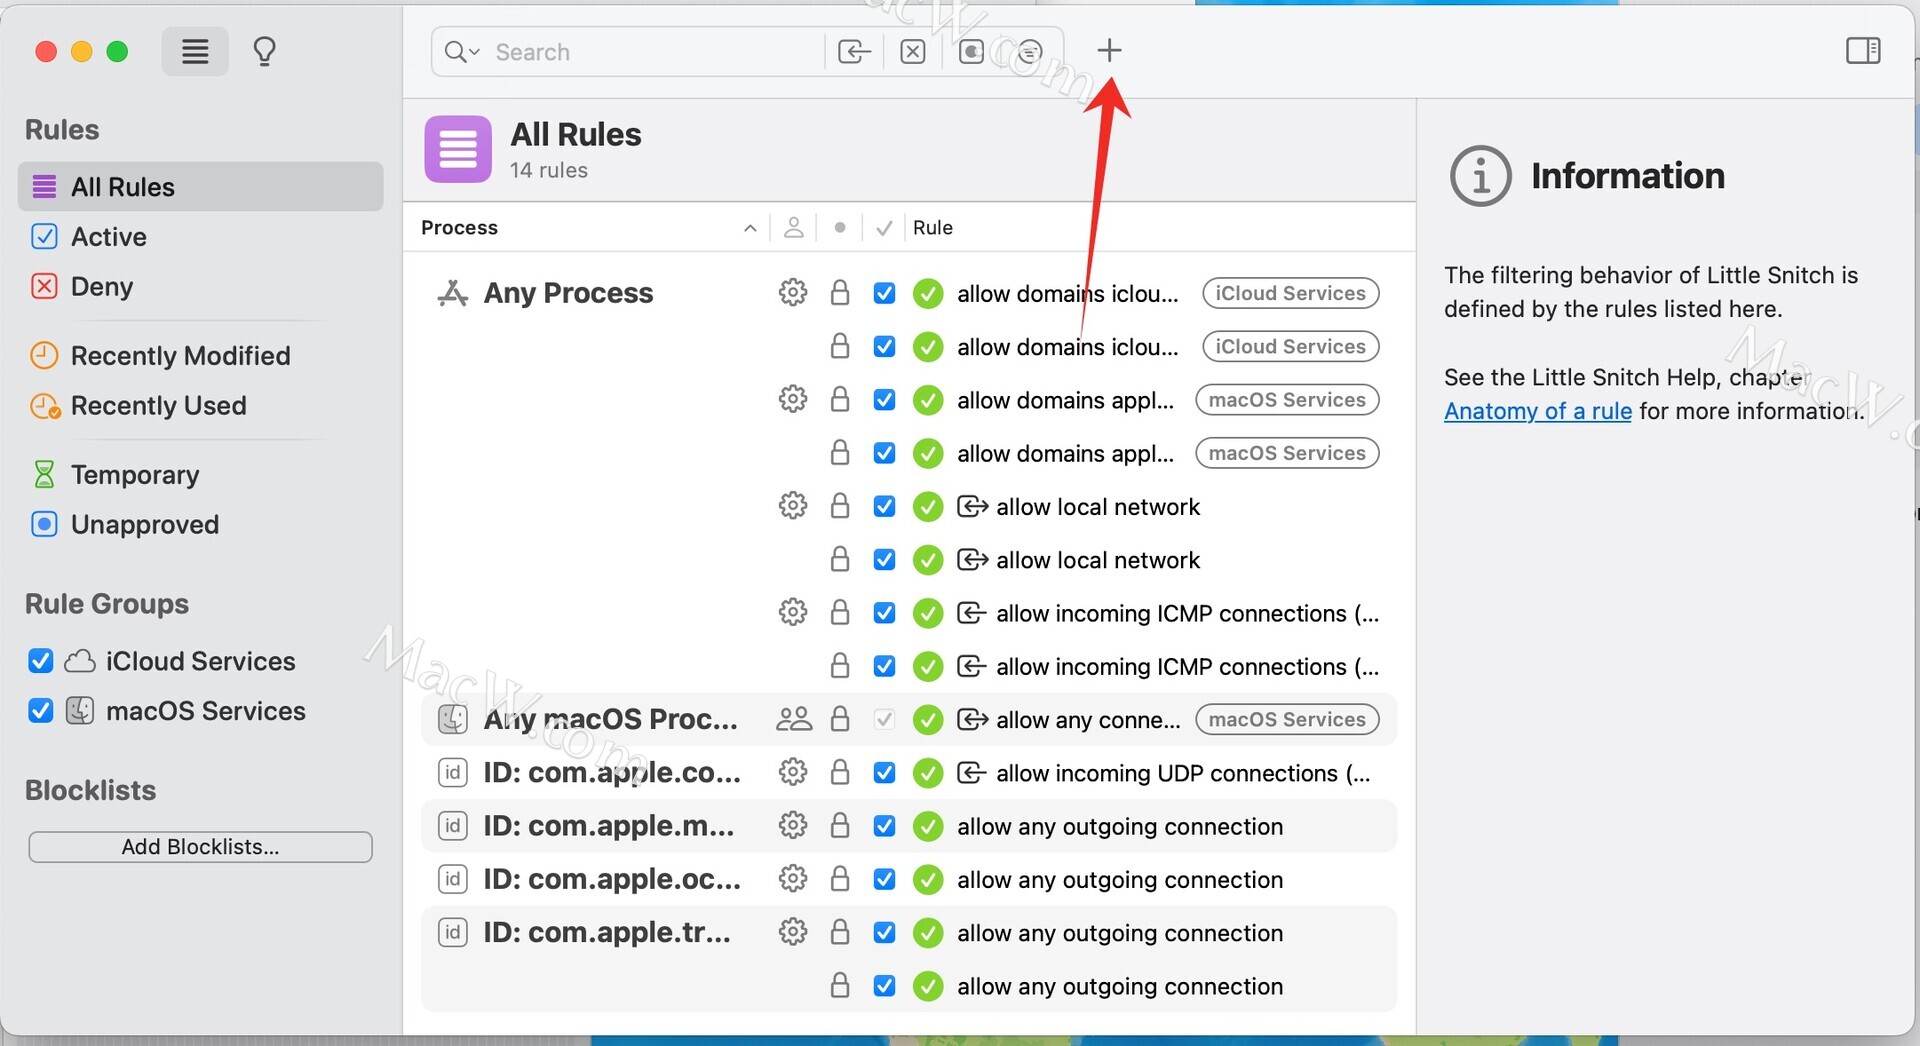Open the filter options circle icon
This screenshot has height=1046, width=1920.
point(1030,52)
